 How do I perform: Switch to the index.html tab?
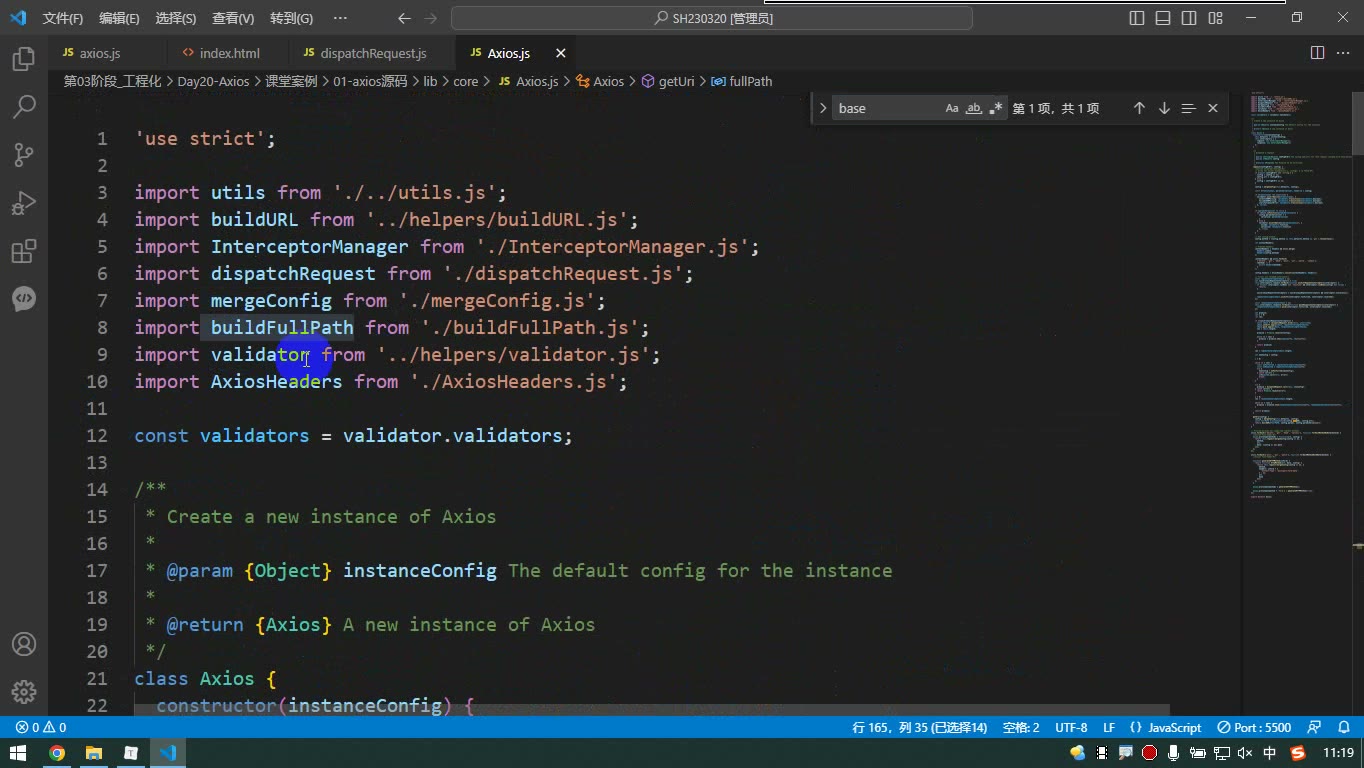point(229,53)
